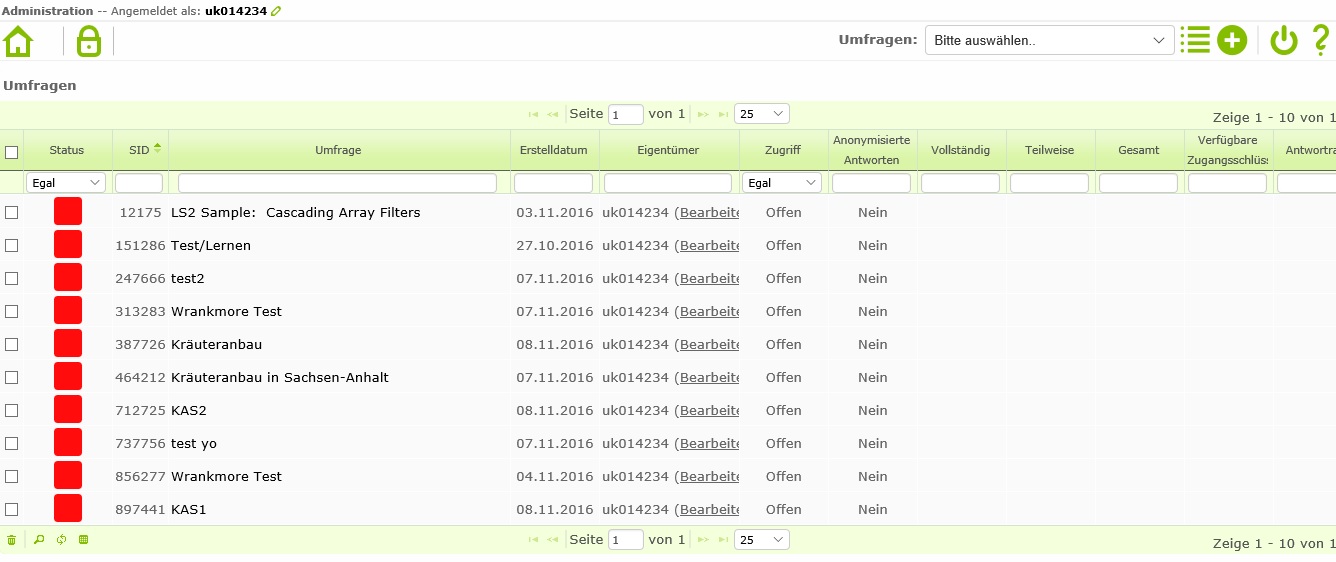
Task: Select the Kräuteranbau survey row checkbox
Action: tap(12, 344)
